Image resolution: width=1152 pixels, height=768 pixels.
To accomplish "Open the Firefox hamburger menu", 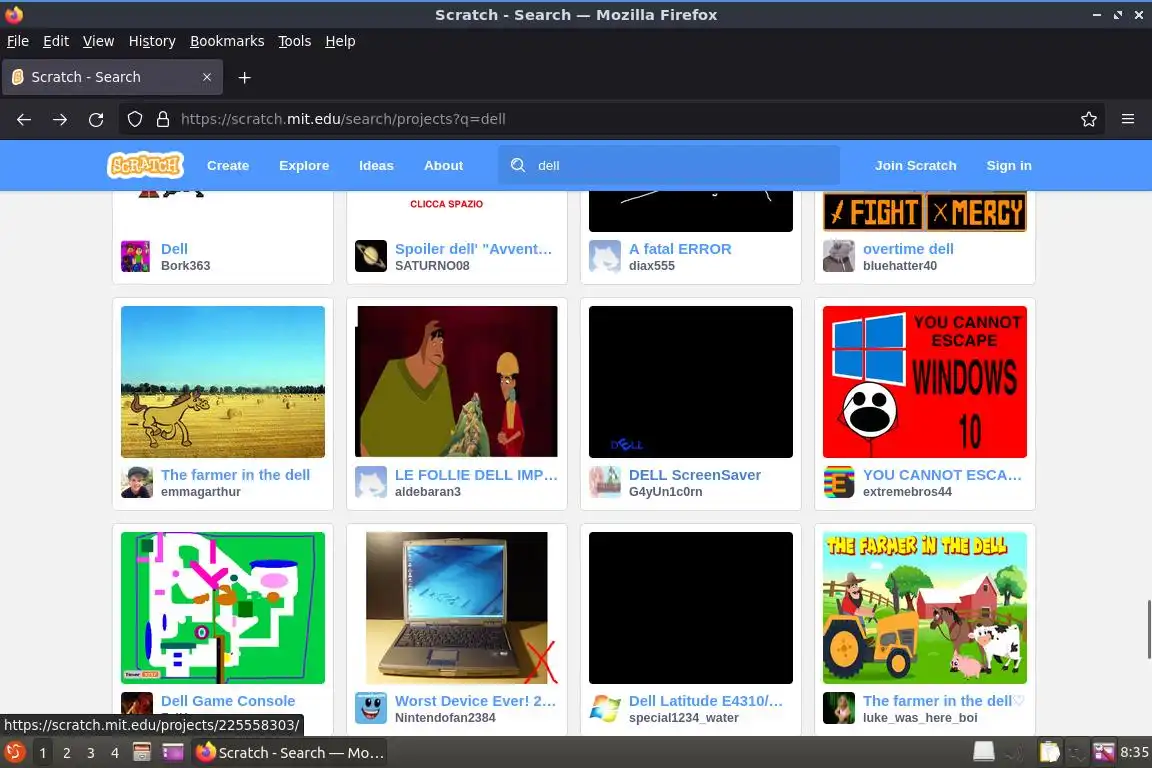I will click(1128, 119).
